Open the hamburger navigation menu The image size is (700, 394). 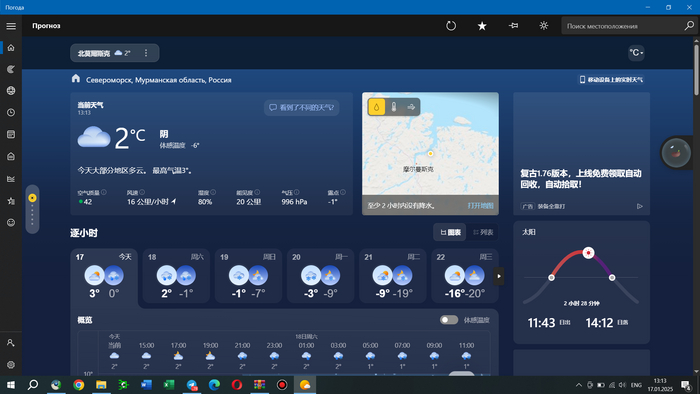[x=11, y=26]
